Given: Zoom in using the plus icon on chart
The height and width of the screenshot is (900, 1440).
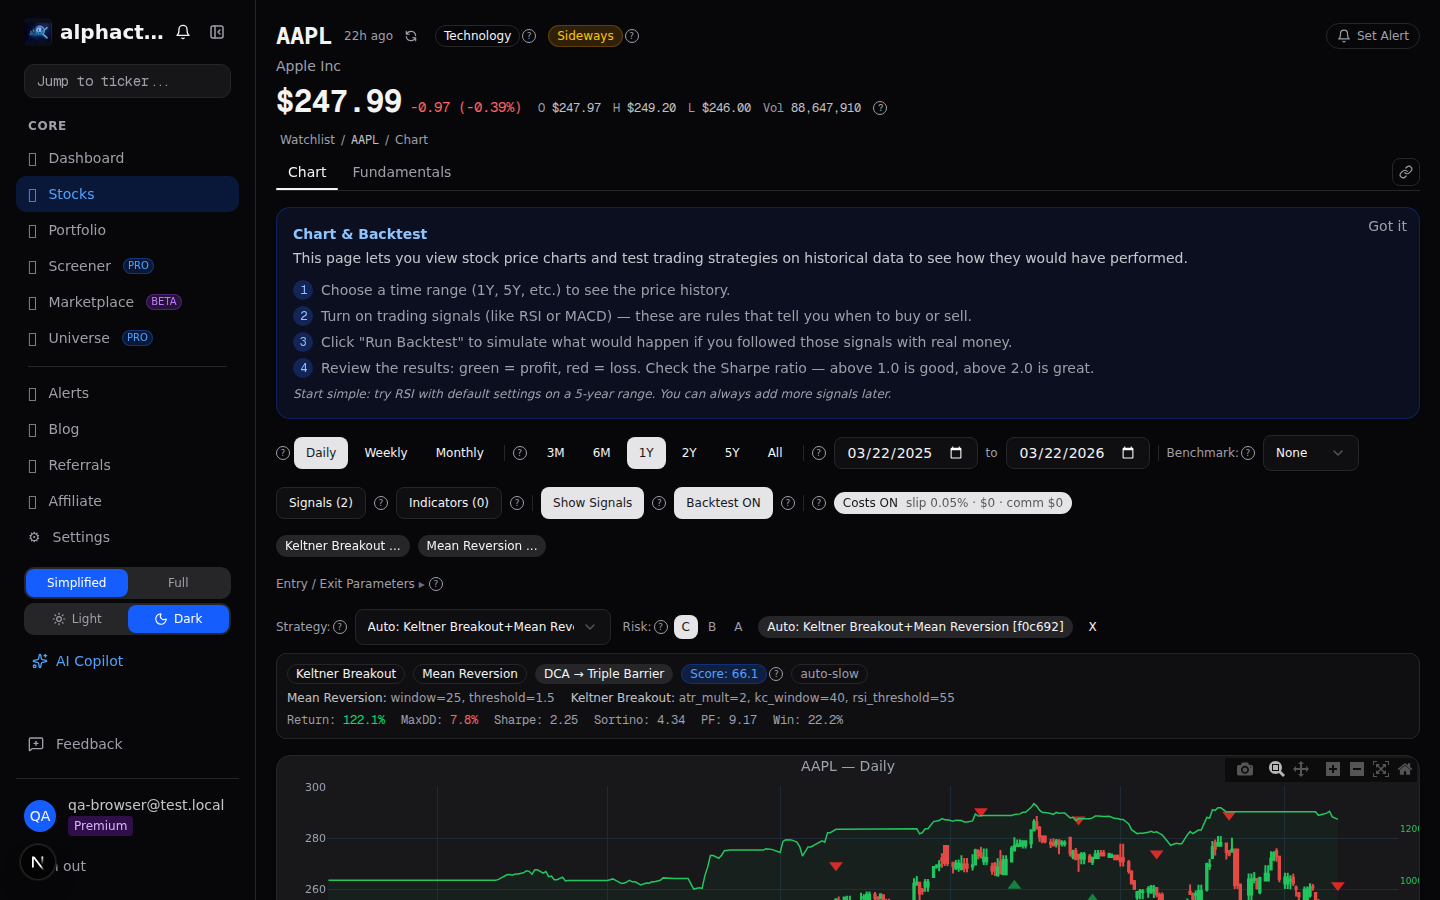Looking at the screenshot, I should (1333, 769).
